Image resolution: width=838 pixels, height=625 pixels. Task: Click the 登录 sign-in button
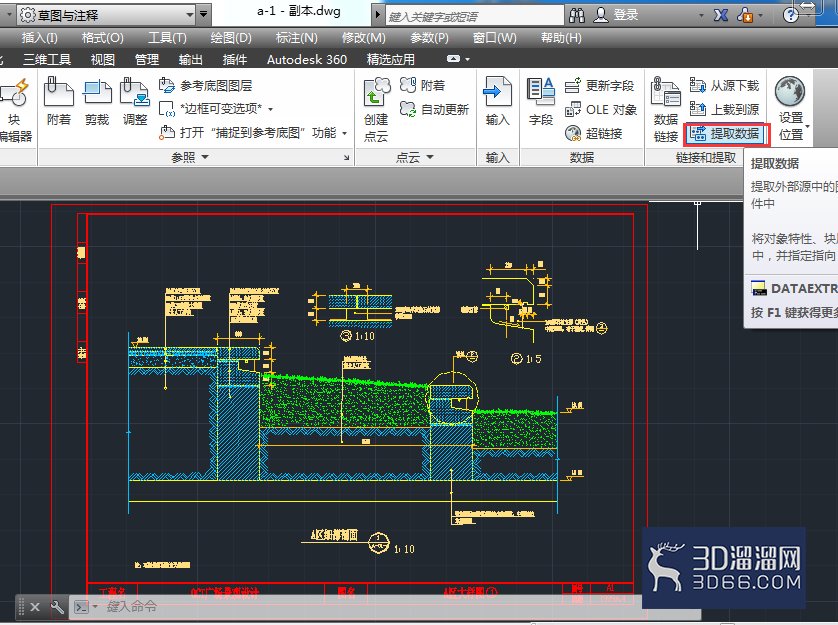click(x=616, y=15)
